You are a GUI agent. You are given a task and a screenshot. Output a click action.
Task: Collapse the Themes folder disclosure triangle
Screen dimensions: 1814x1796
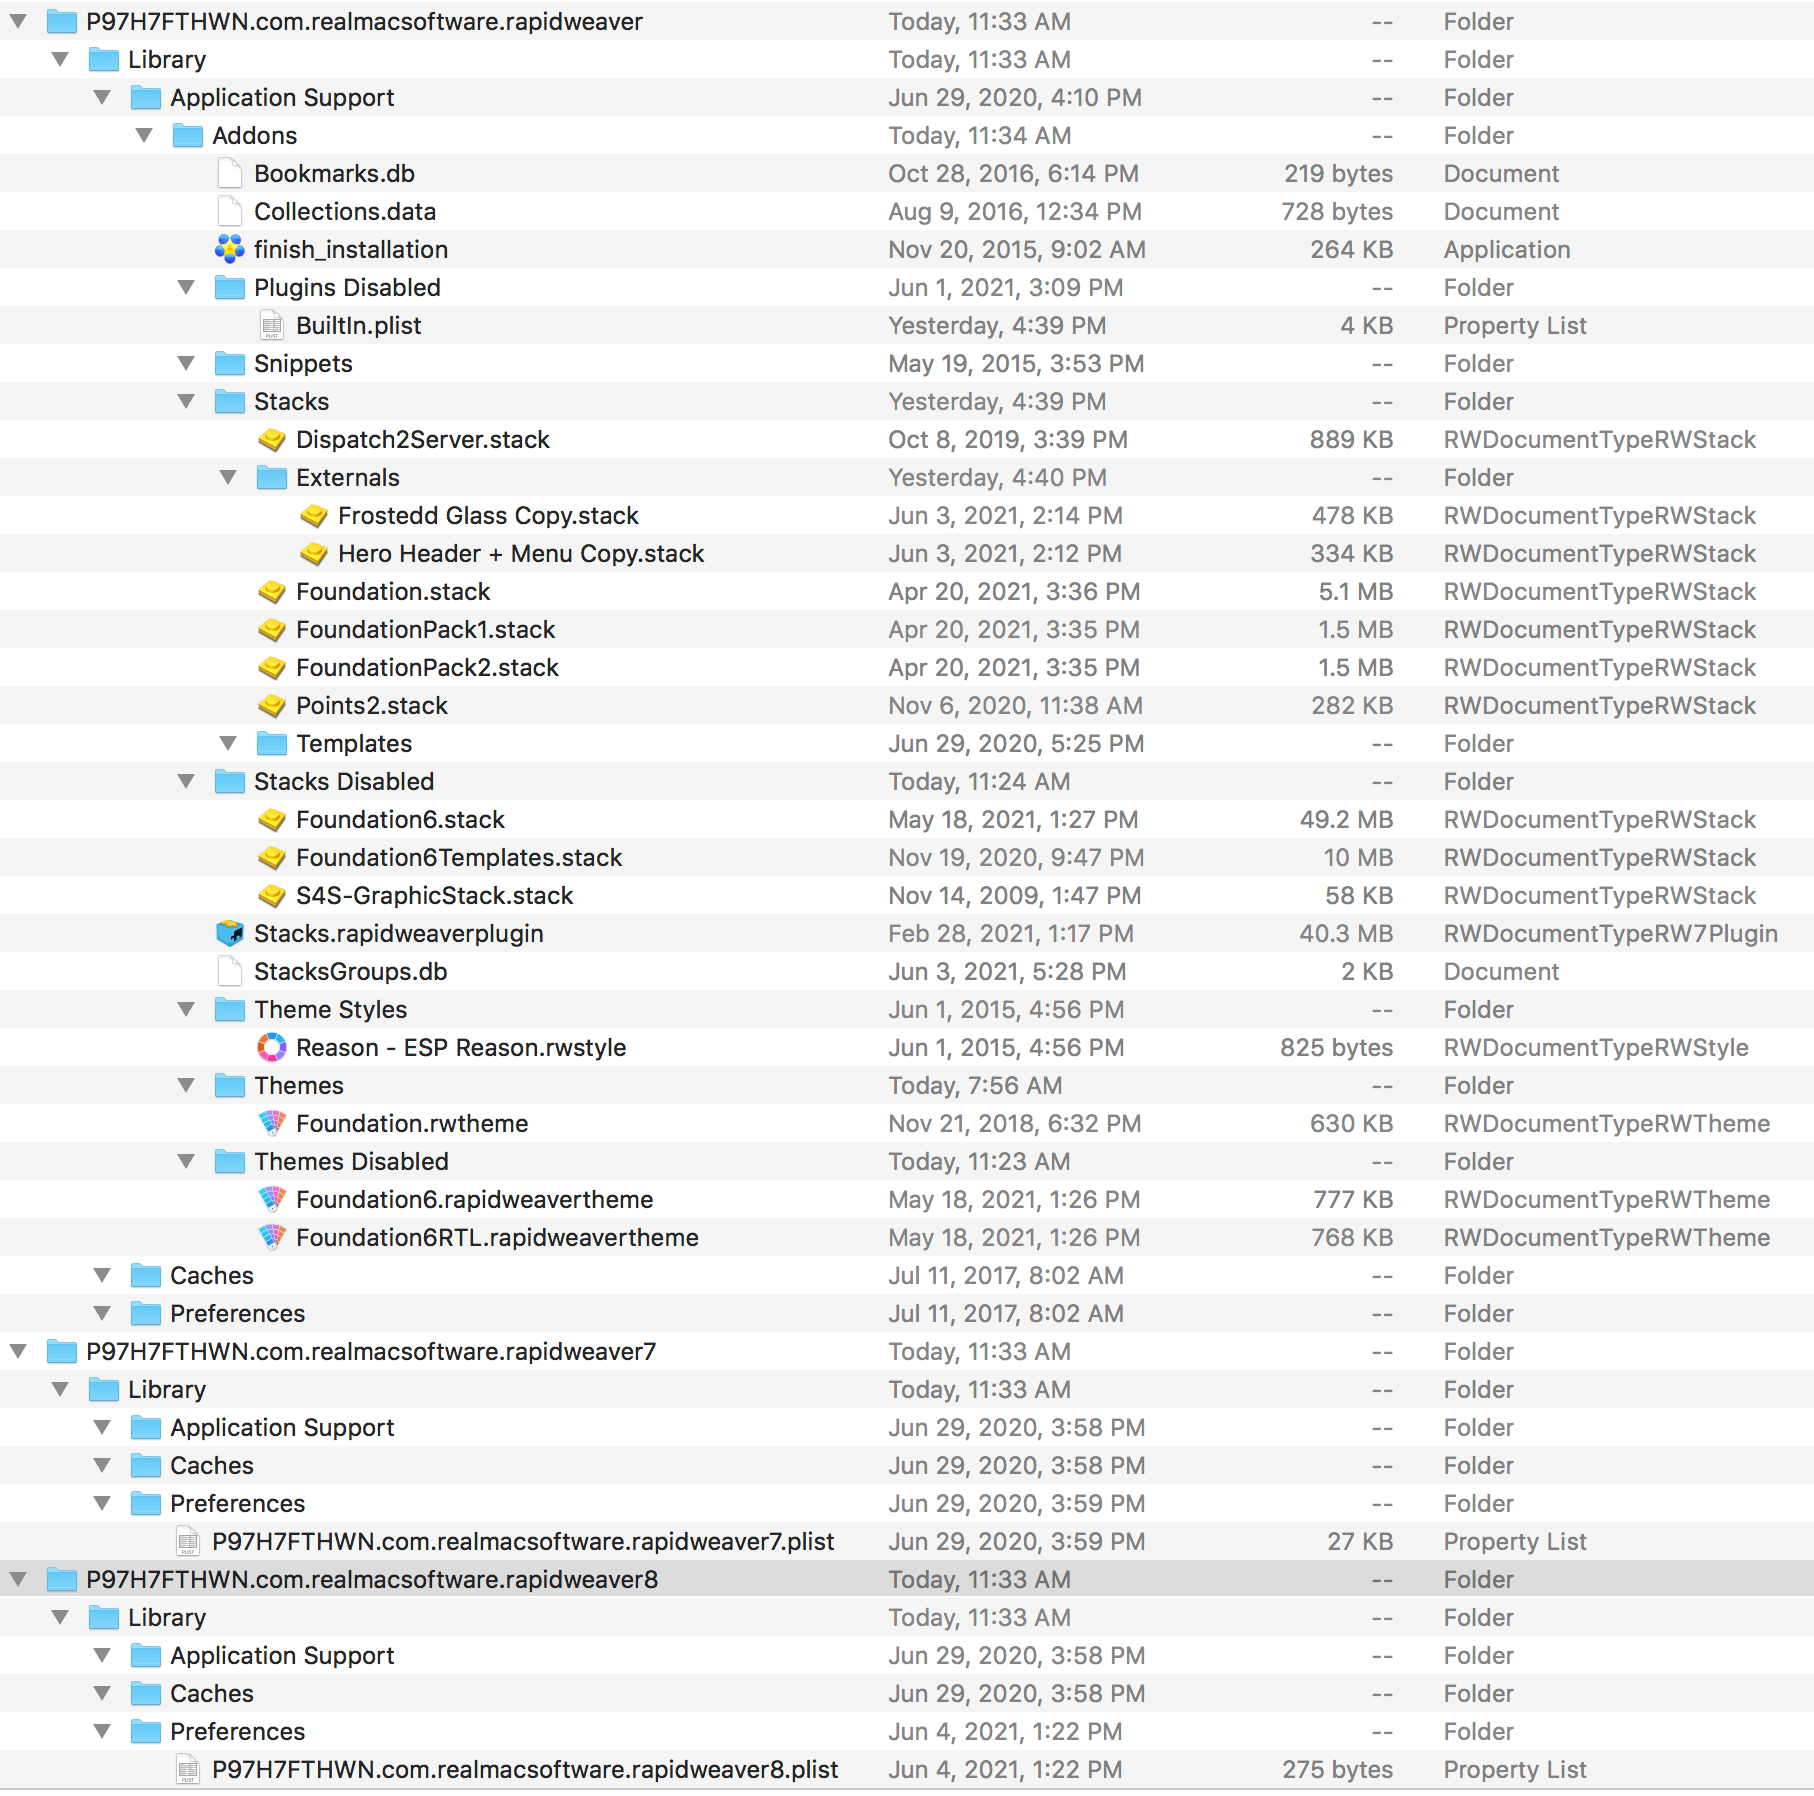coord(186,1085)
